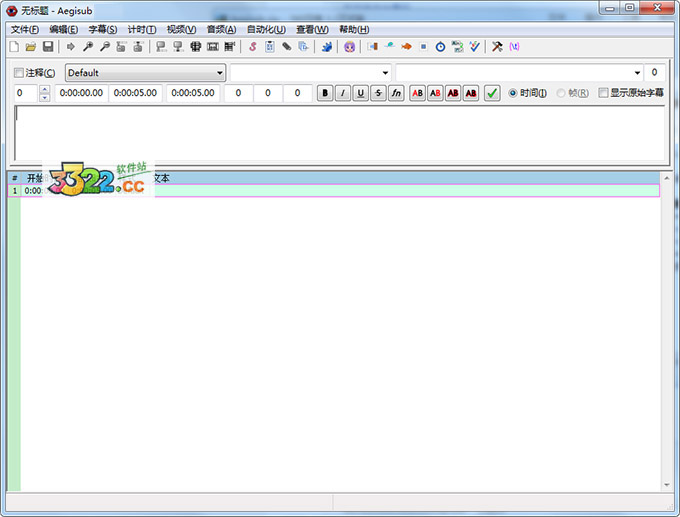Run the Spell Checker
680x517 pixels.
[474, 46]
